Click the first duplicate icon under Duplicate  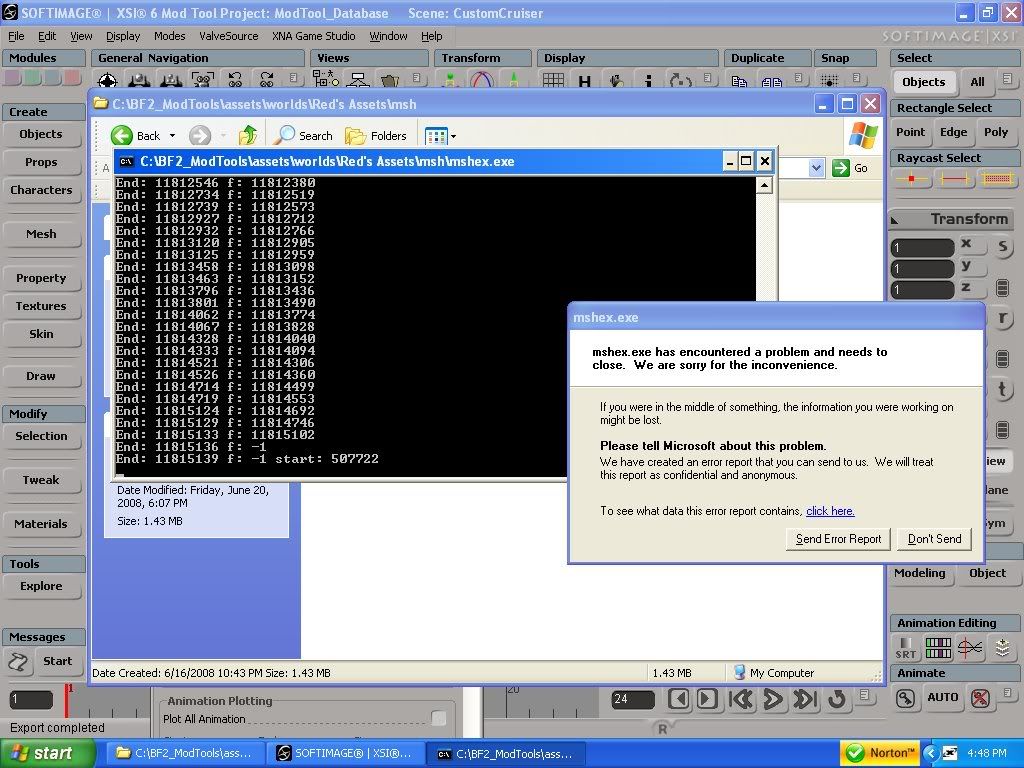coord(739,82)
